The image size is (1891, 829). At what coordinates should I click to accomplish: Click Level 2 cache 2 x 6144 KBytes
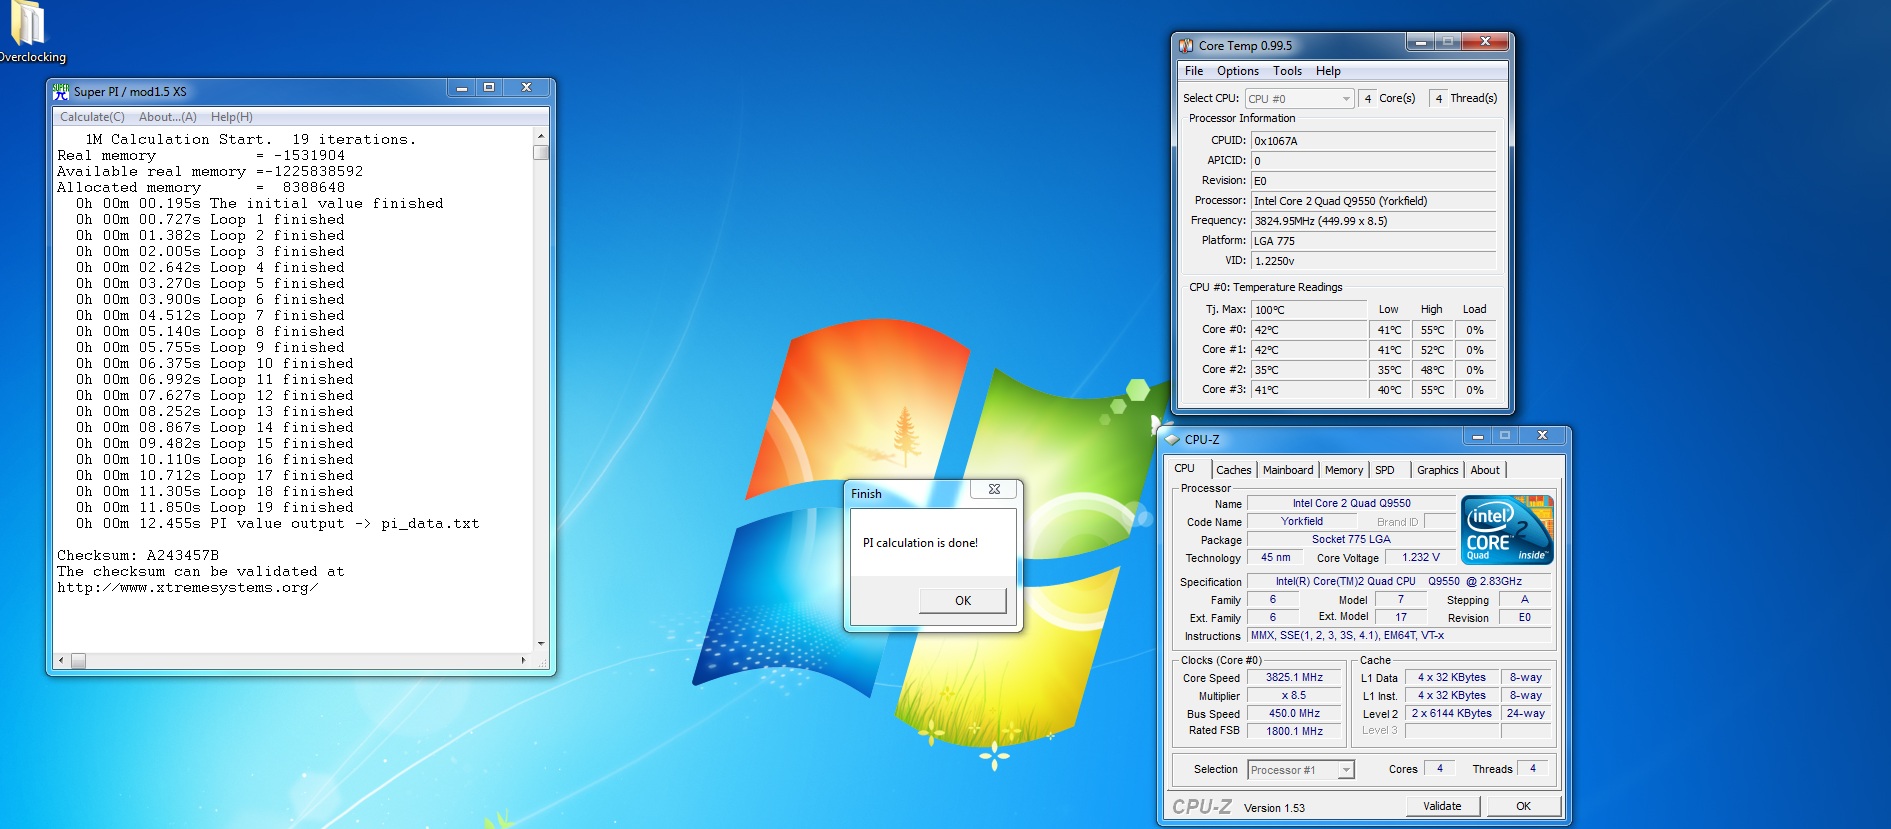pyautogui.click(x=1451, y=713)
